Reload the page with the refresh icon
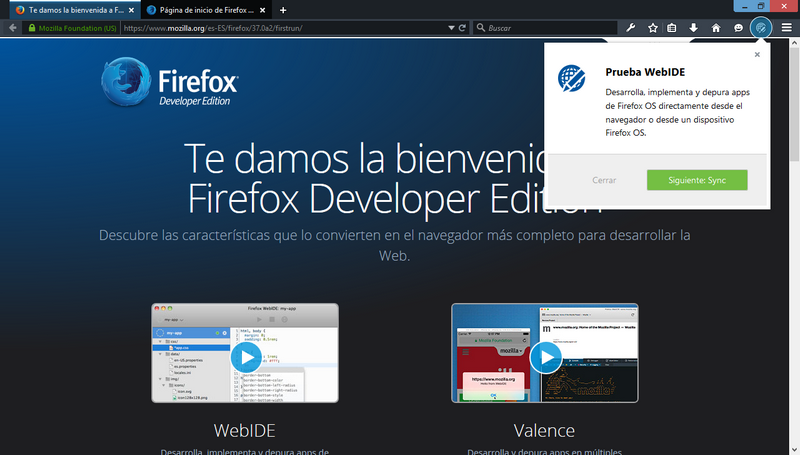 (x=462, y=28)
